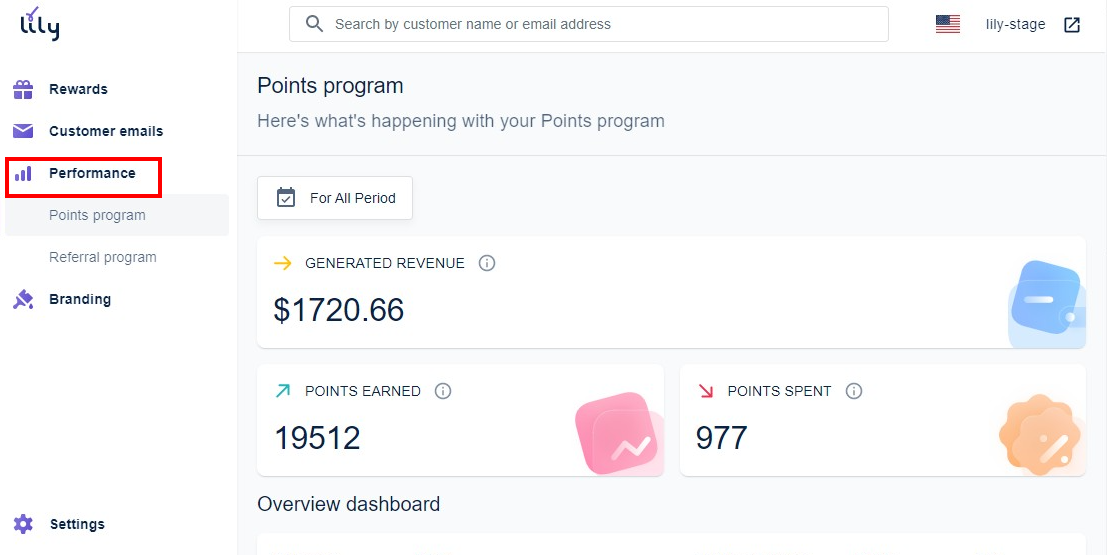
Task: Go to Rewards section
Action: [x=78, y=89]
